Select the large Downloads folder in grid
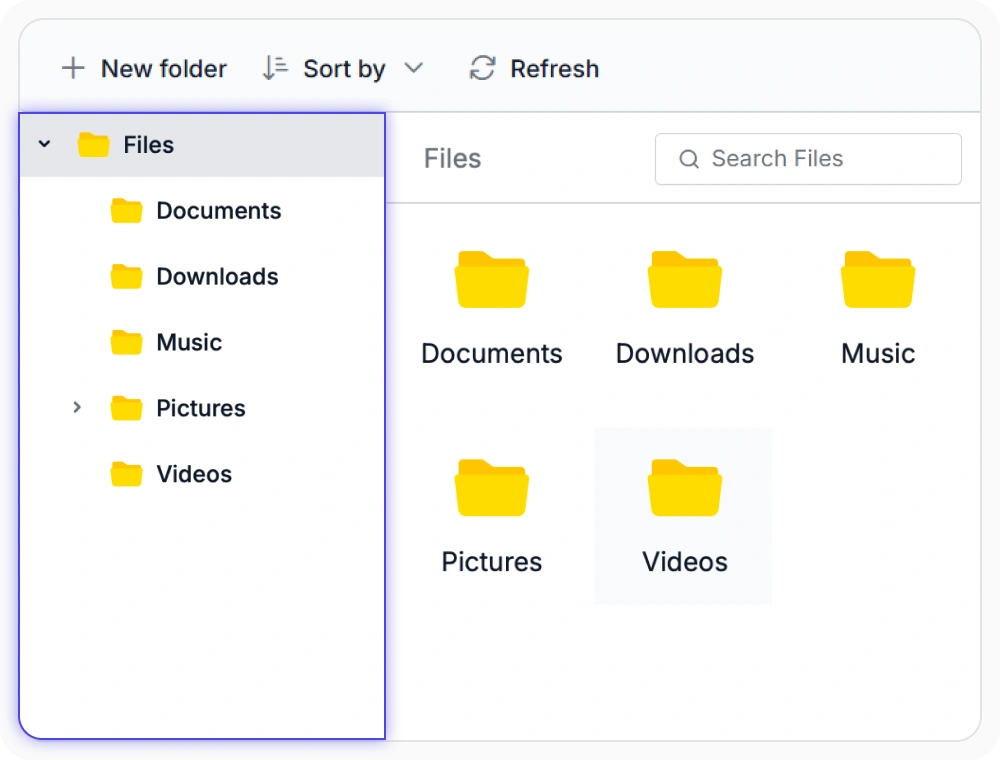1000x760 pixels. tap(684, 279)
